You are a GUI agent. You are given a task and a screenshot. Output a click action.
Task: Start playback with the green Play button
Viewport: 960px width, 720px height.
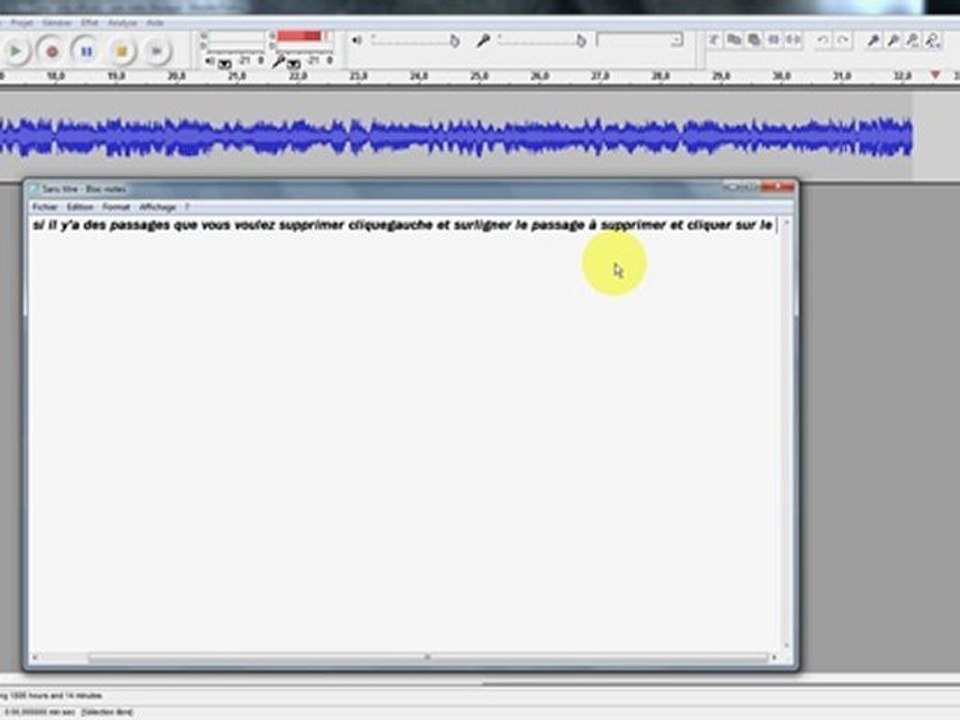coord(15,51)
